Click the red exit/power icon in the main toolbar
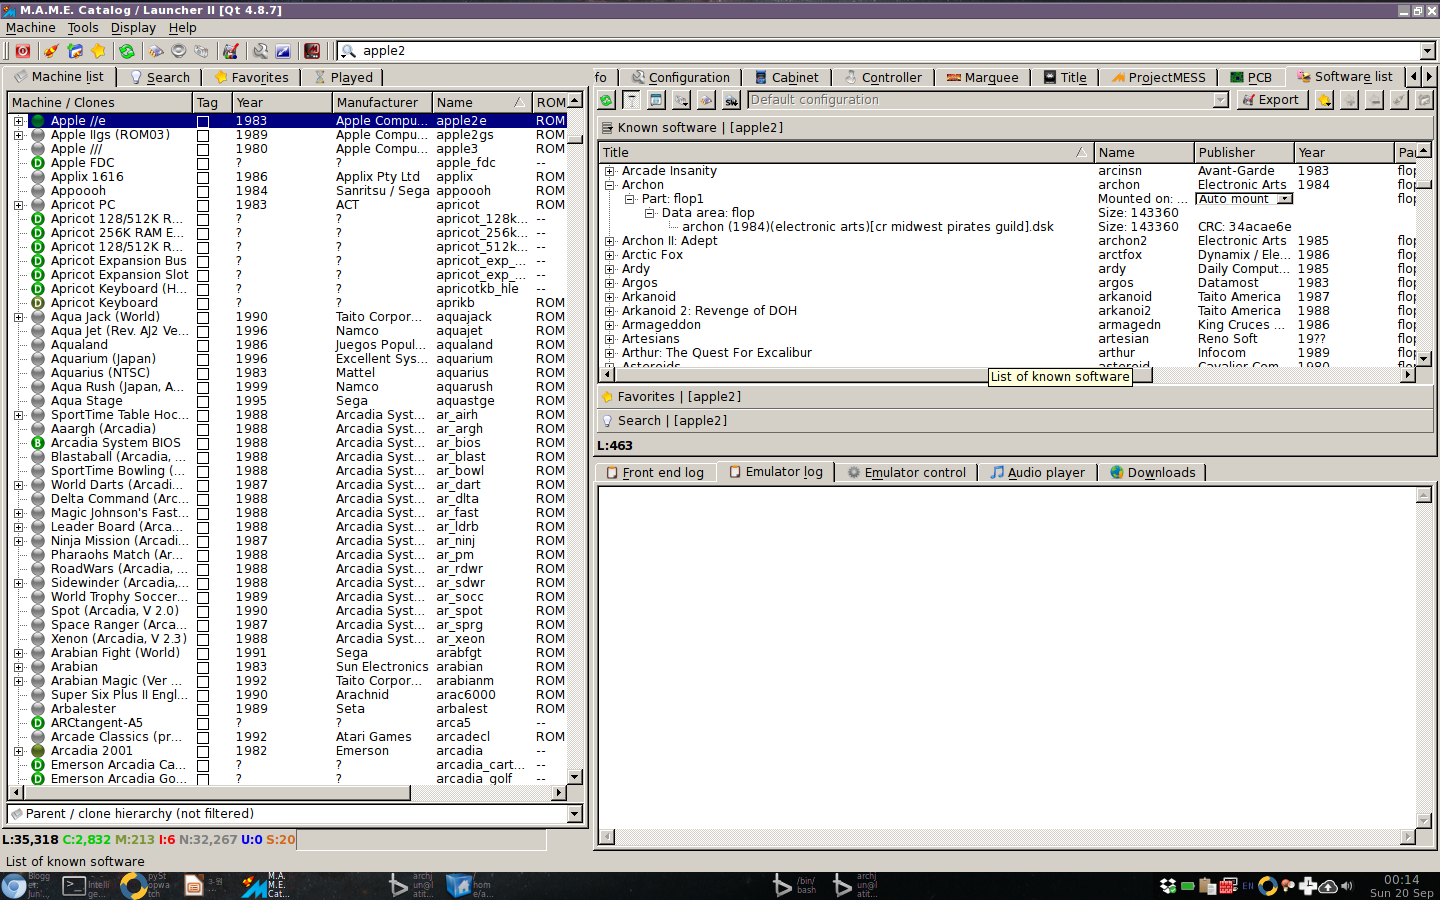 tap(22, 51)
